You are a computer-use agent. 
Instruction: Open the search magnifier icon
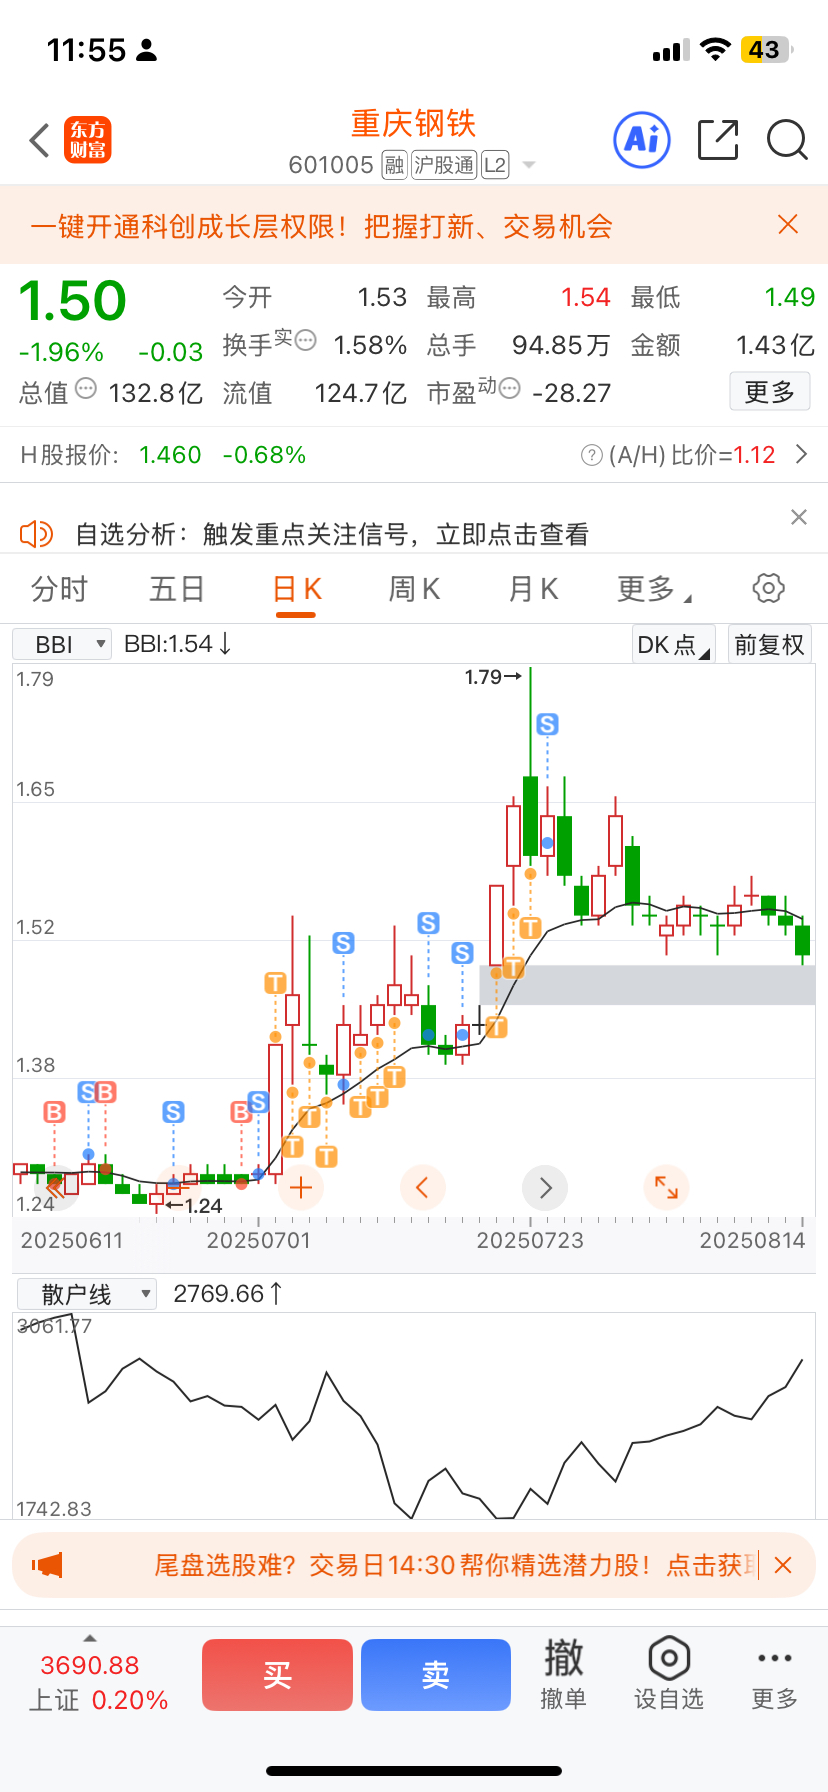pos(787,140)
